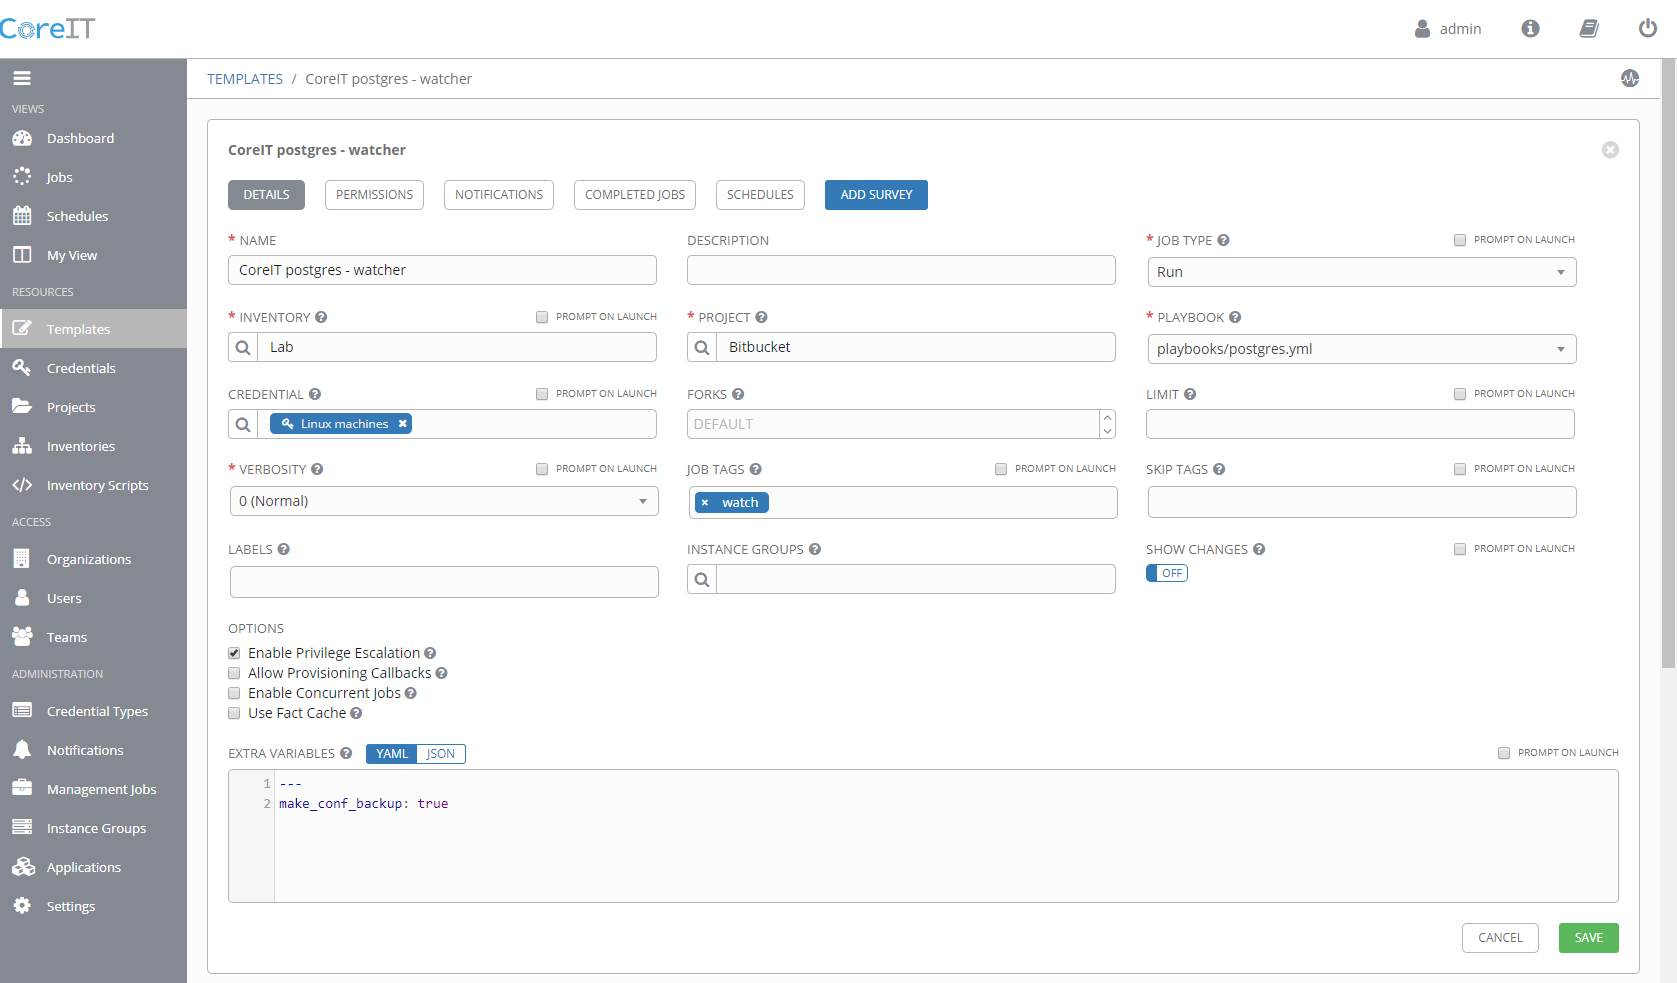The width and height of the screenshot is (1677, 983).
Task: Close the template form panel
Action: coord(1610,150)
